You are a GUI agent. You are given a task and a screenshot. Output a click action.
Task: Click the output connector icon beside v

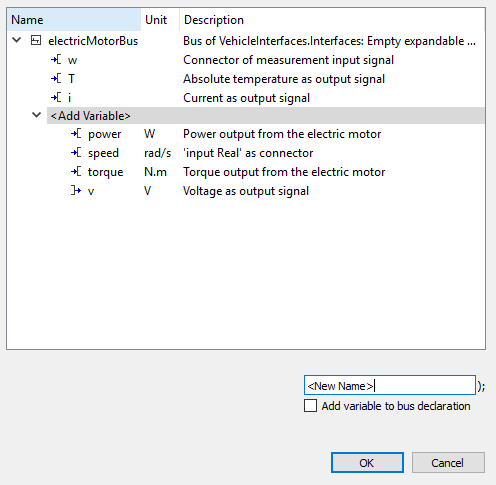point(76,191)
